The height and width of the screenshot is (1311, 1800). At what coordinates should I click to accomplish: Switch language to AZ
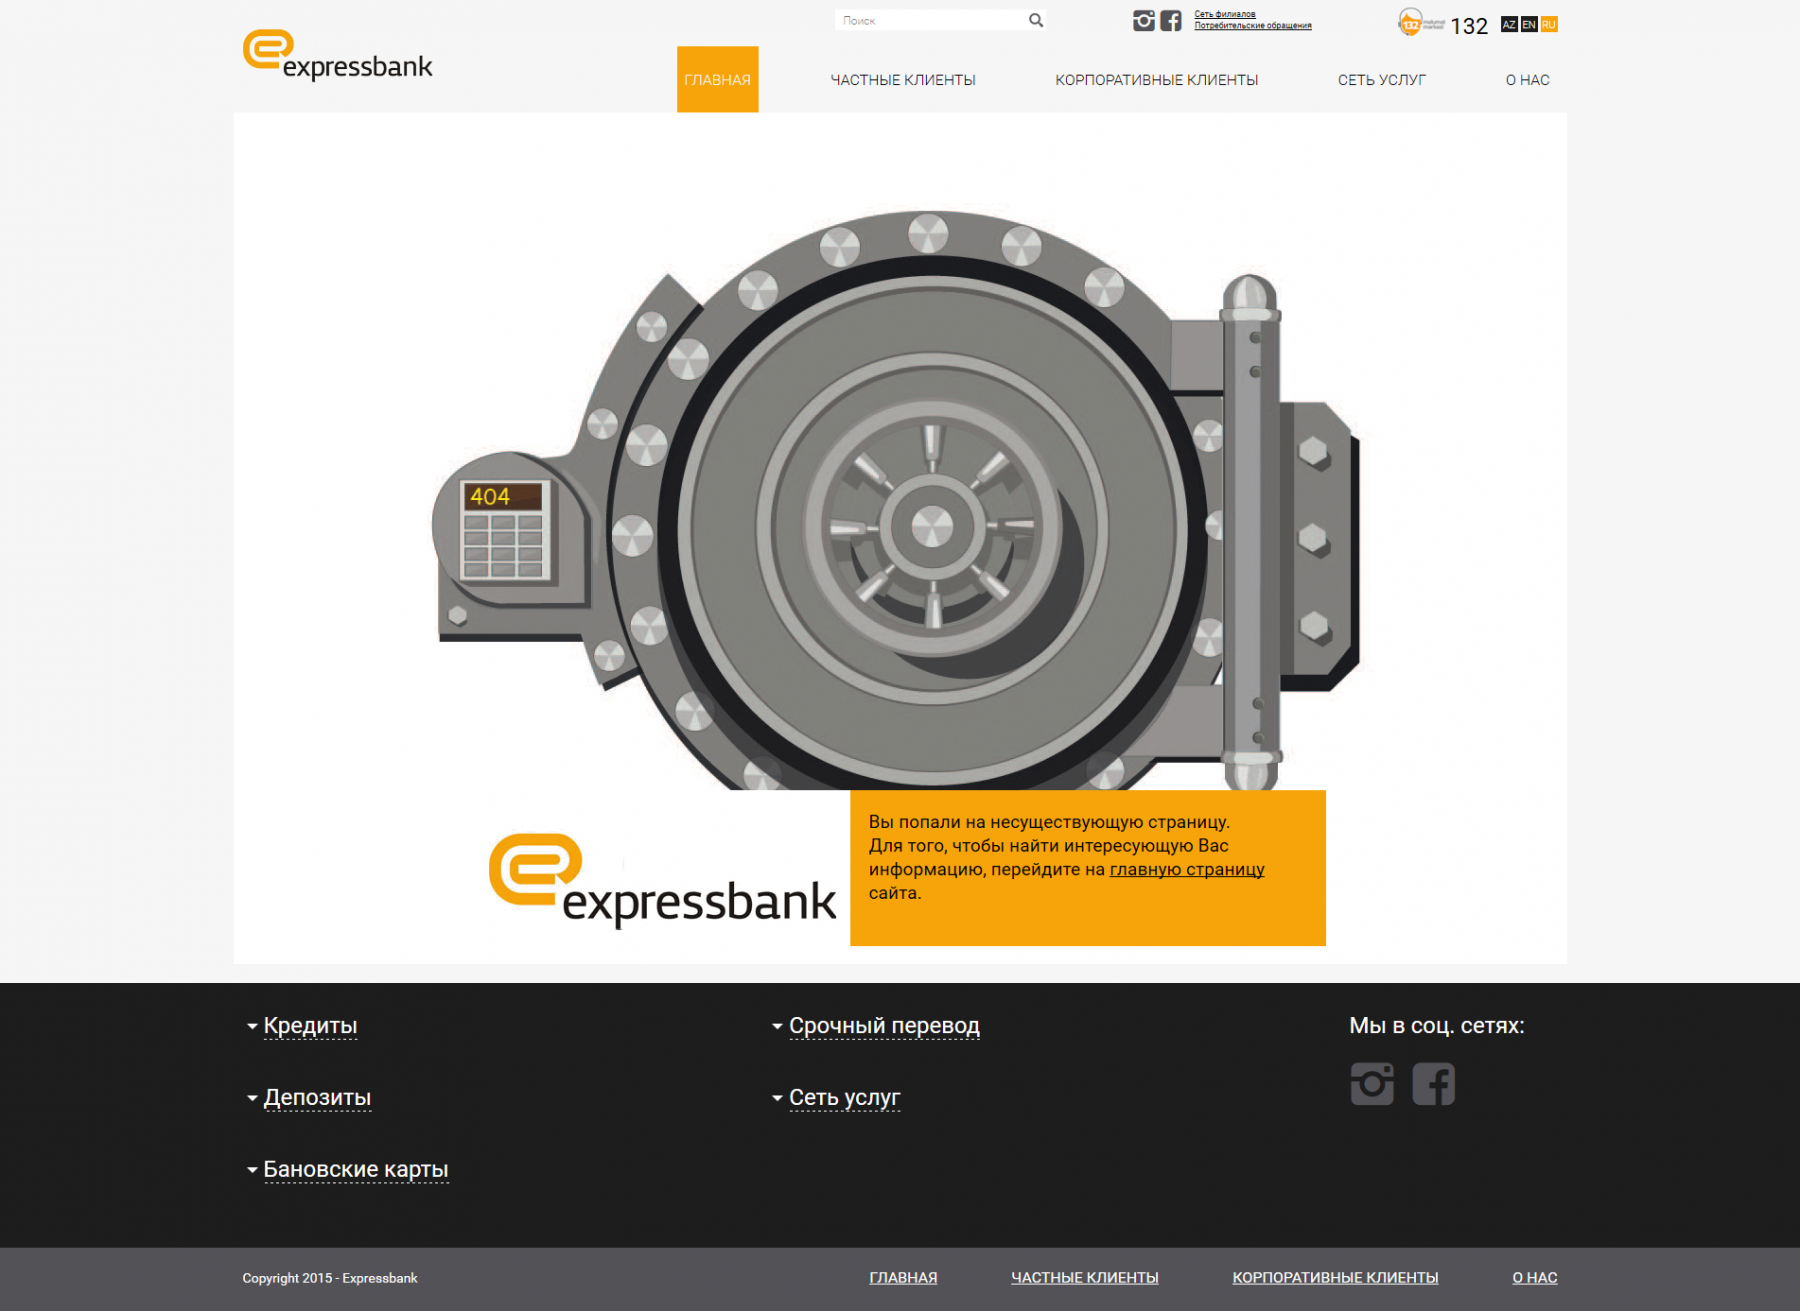tap(1509, 24)
